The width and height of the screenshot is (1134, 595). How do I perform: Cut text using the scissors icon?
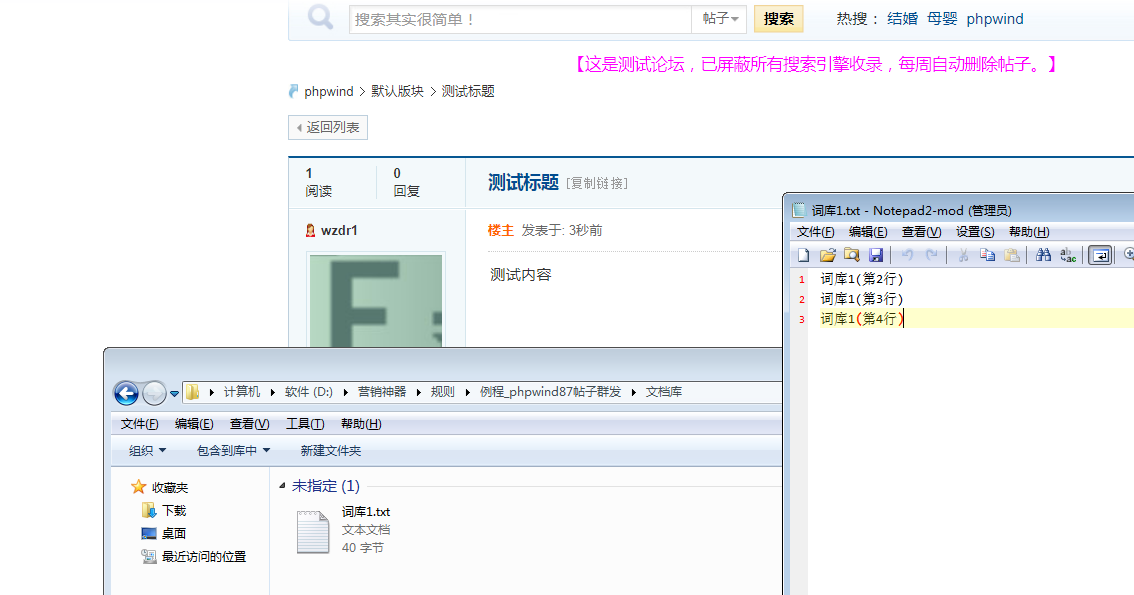[x=963, y=255]
